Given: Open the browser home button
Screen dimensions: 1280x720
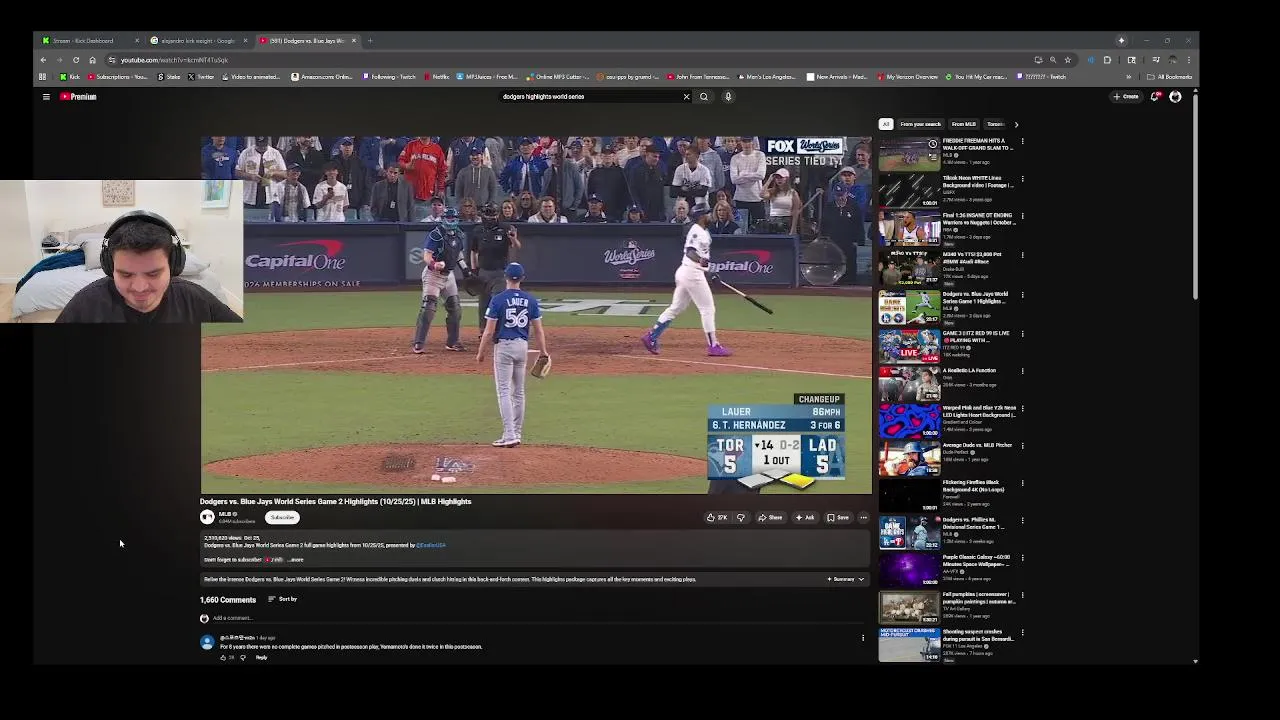Looking at the screenshot, I should (92, 60).
